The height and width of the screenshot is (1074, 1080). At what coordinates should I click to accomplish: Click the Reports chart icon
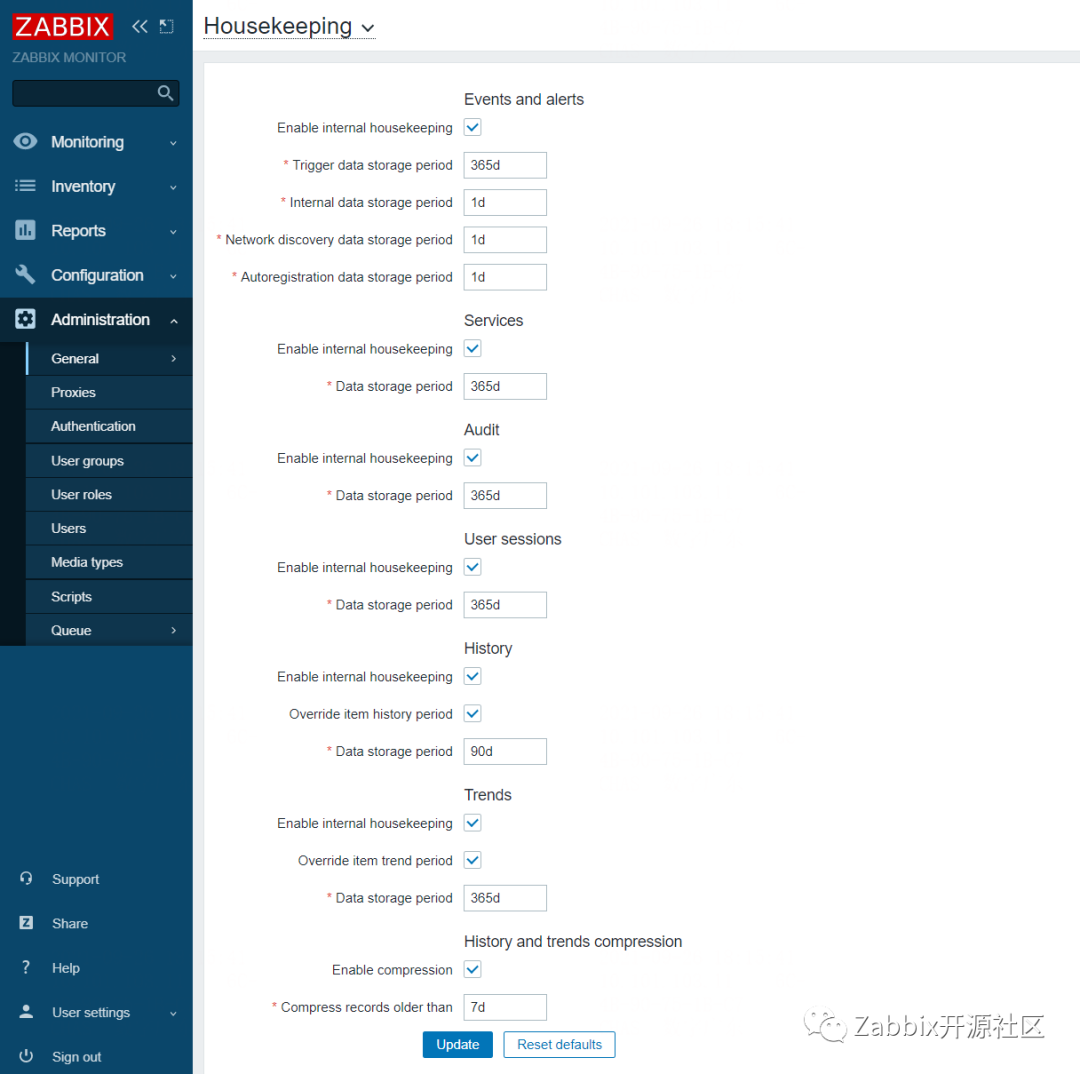click(x=25, y=230)
